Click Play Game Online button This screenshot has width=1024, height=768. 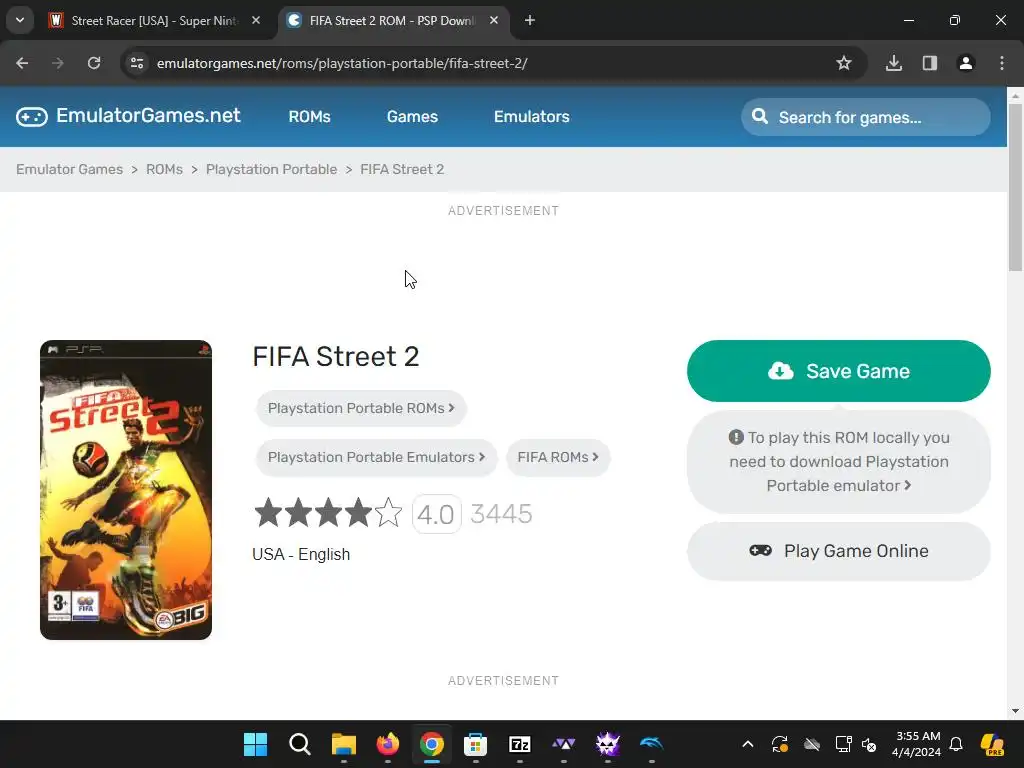click(839, 551)
